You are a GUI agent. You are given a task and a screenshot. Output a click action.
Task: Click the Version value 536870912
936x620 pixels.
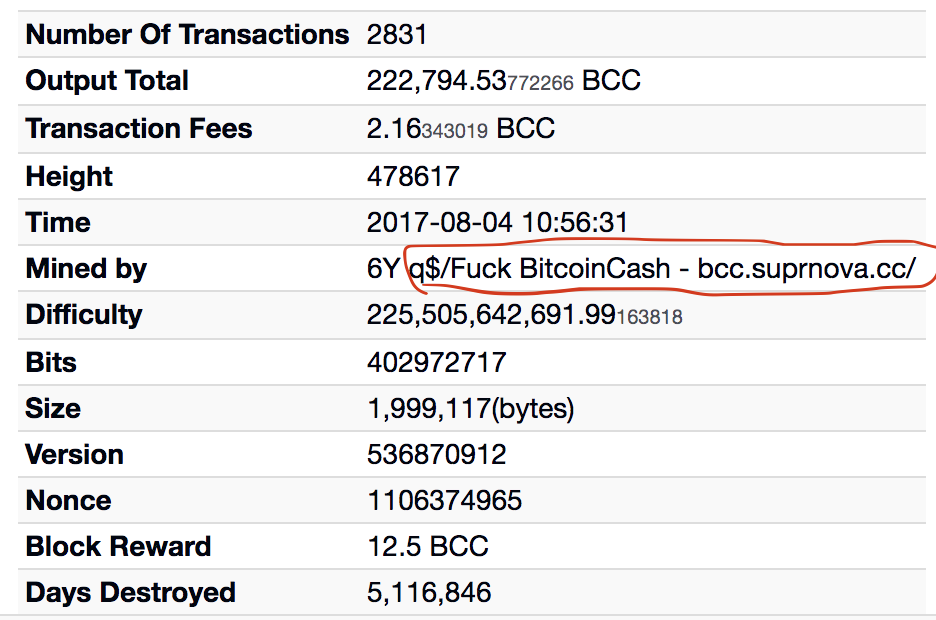pos(436,455)
